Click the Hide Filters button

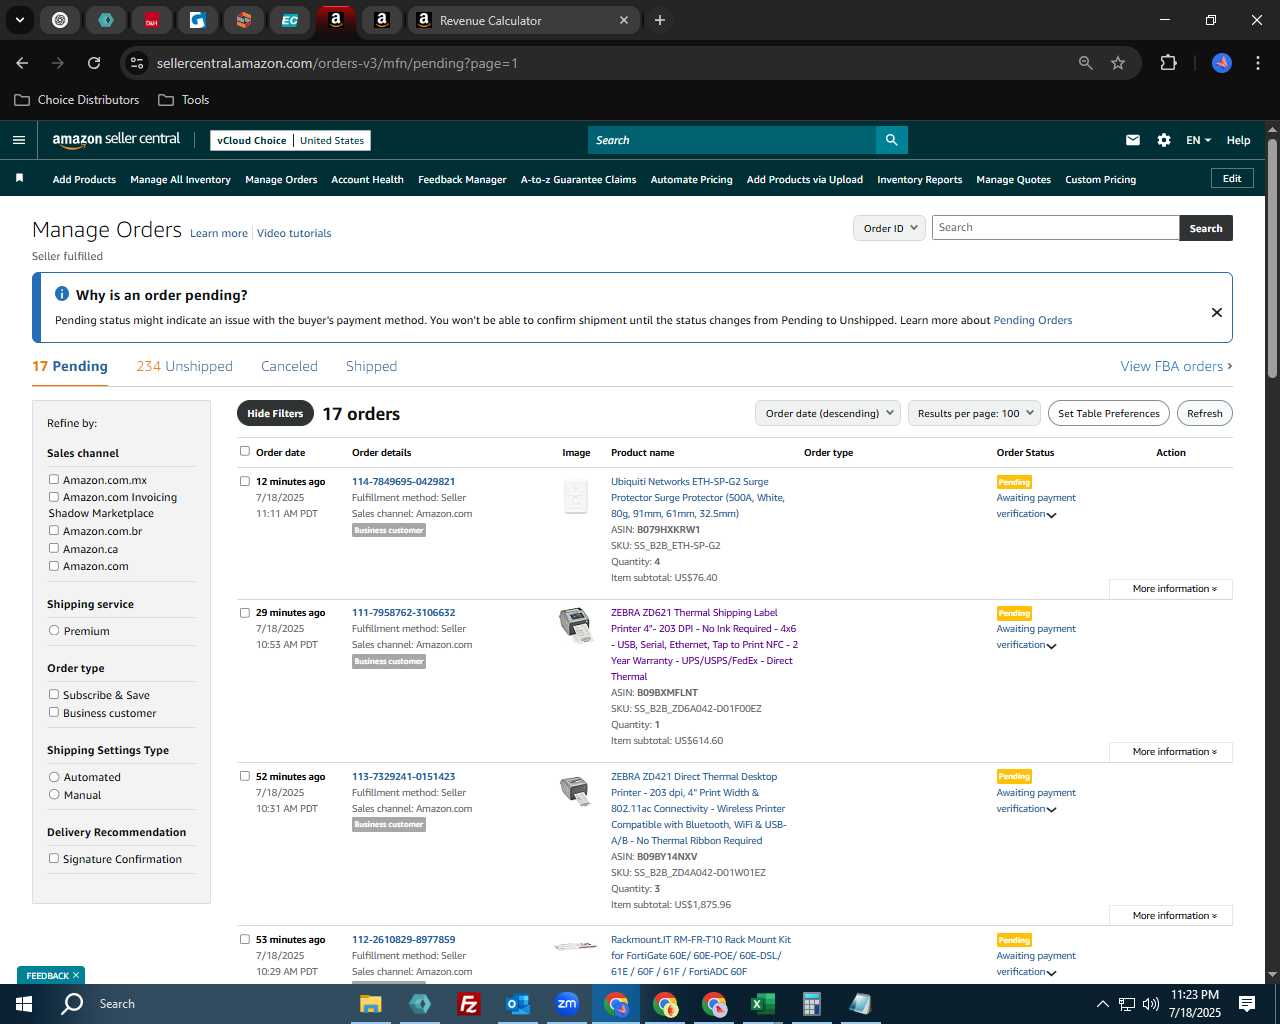pos(275,413)
